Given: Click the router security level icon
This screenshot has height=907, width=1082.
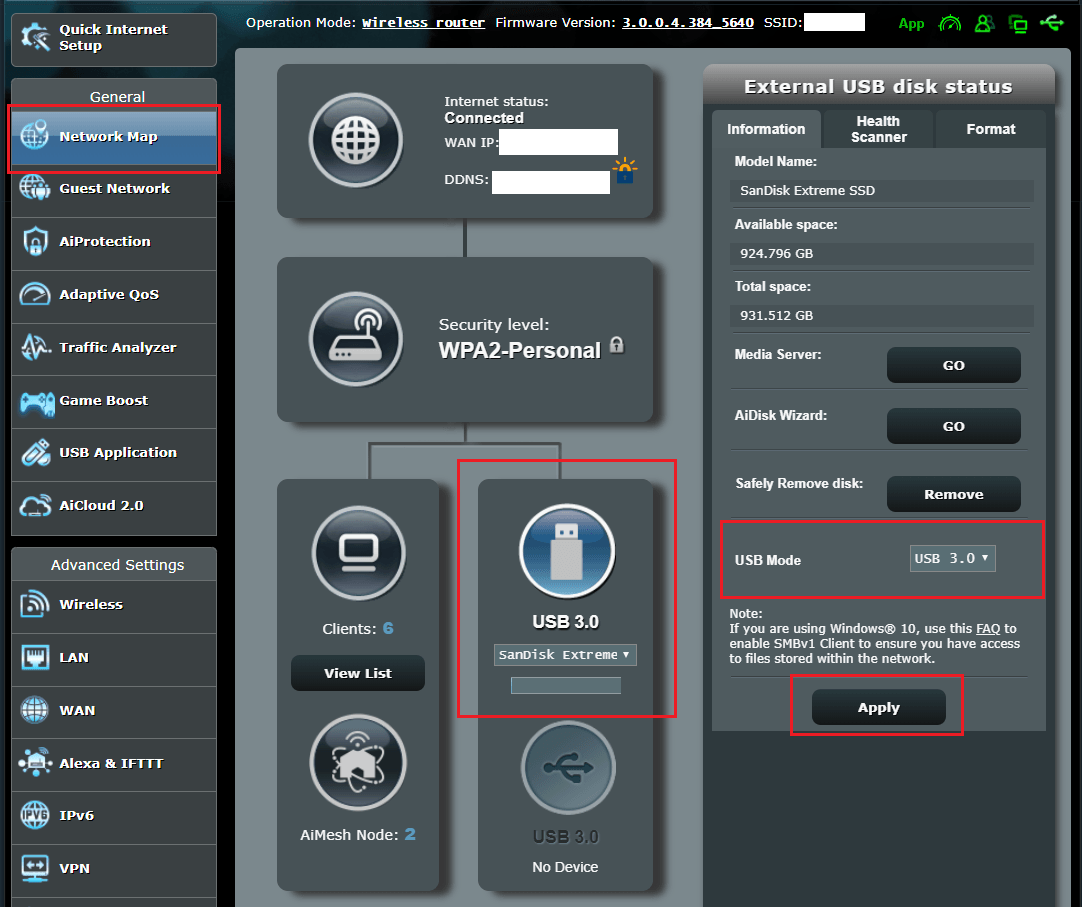Looking at the screenshot, I should click(356, 339).
